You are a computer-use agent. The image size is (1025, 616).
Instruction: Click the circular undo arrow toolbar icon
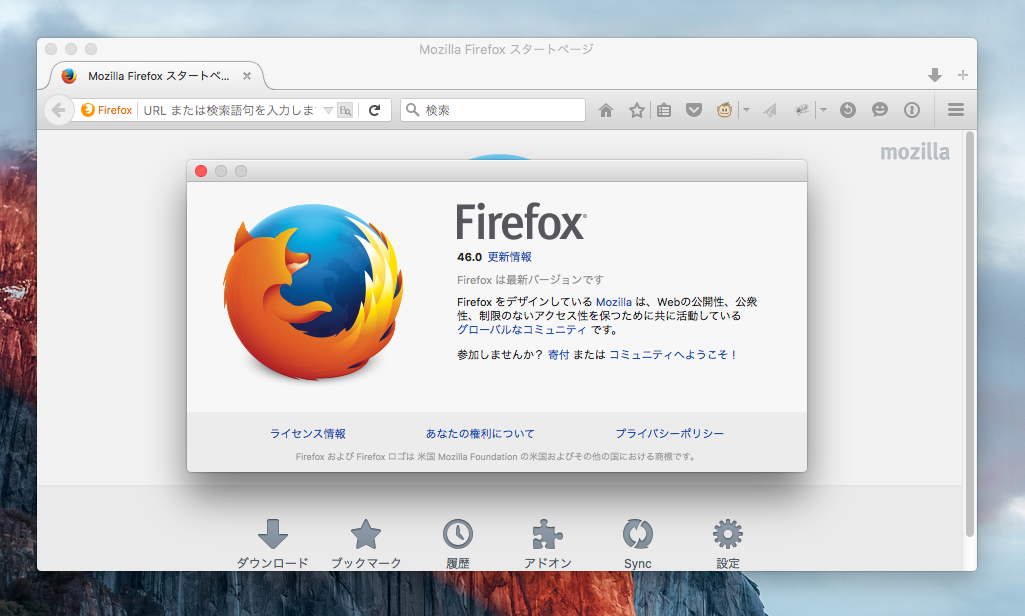click(x=848, y=110)
